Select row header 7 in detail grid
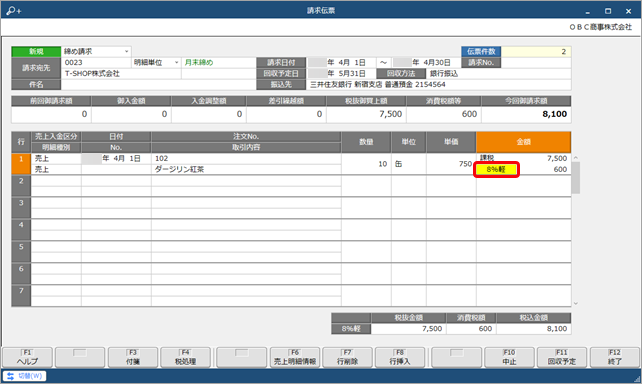The width and height of the screenshot is (642, 384). 21,296
